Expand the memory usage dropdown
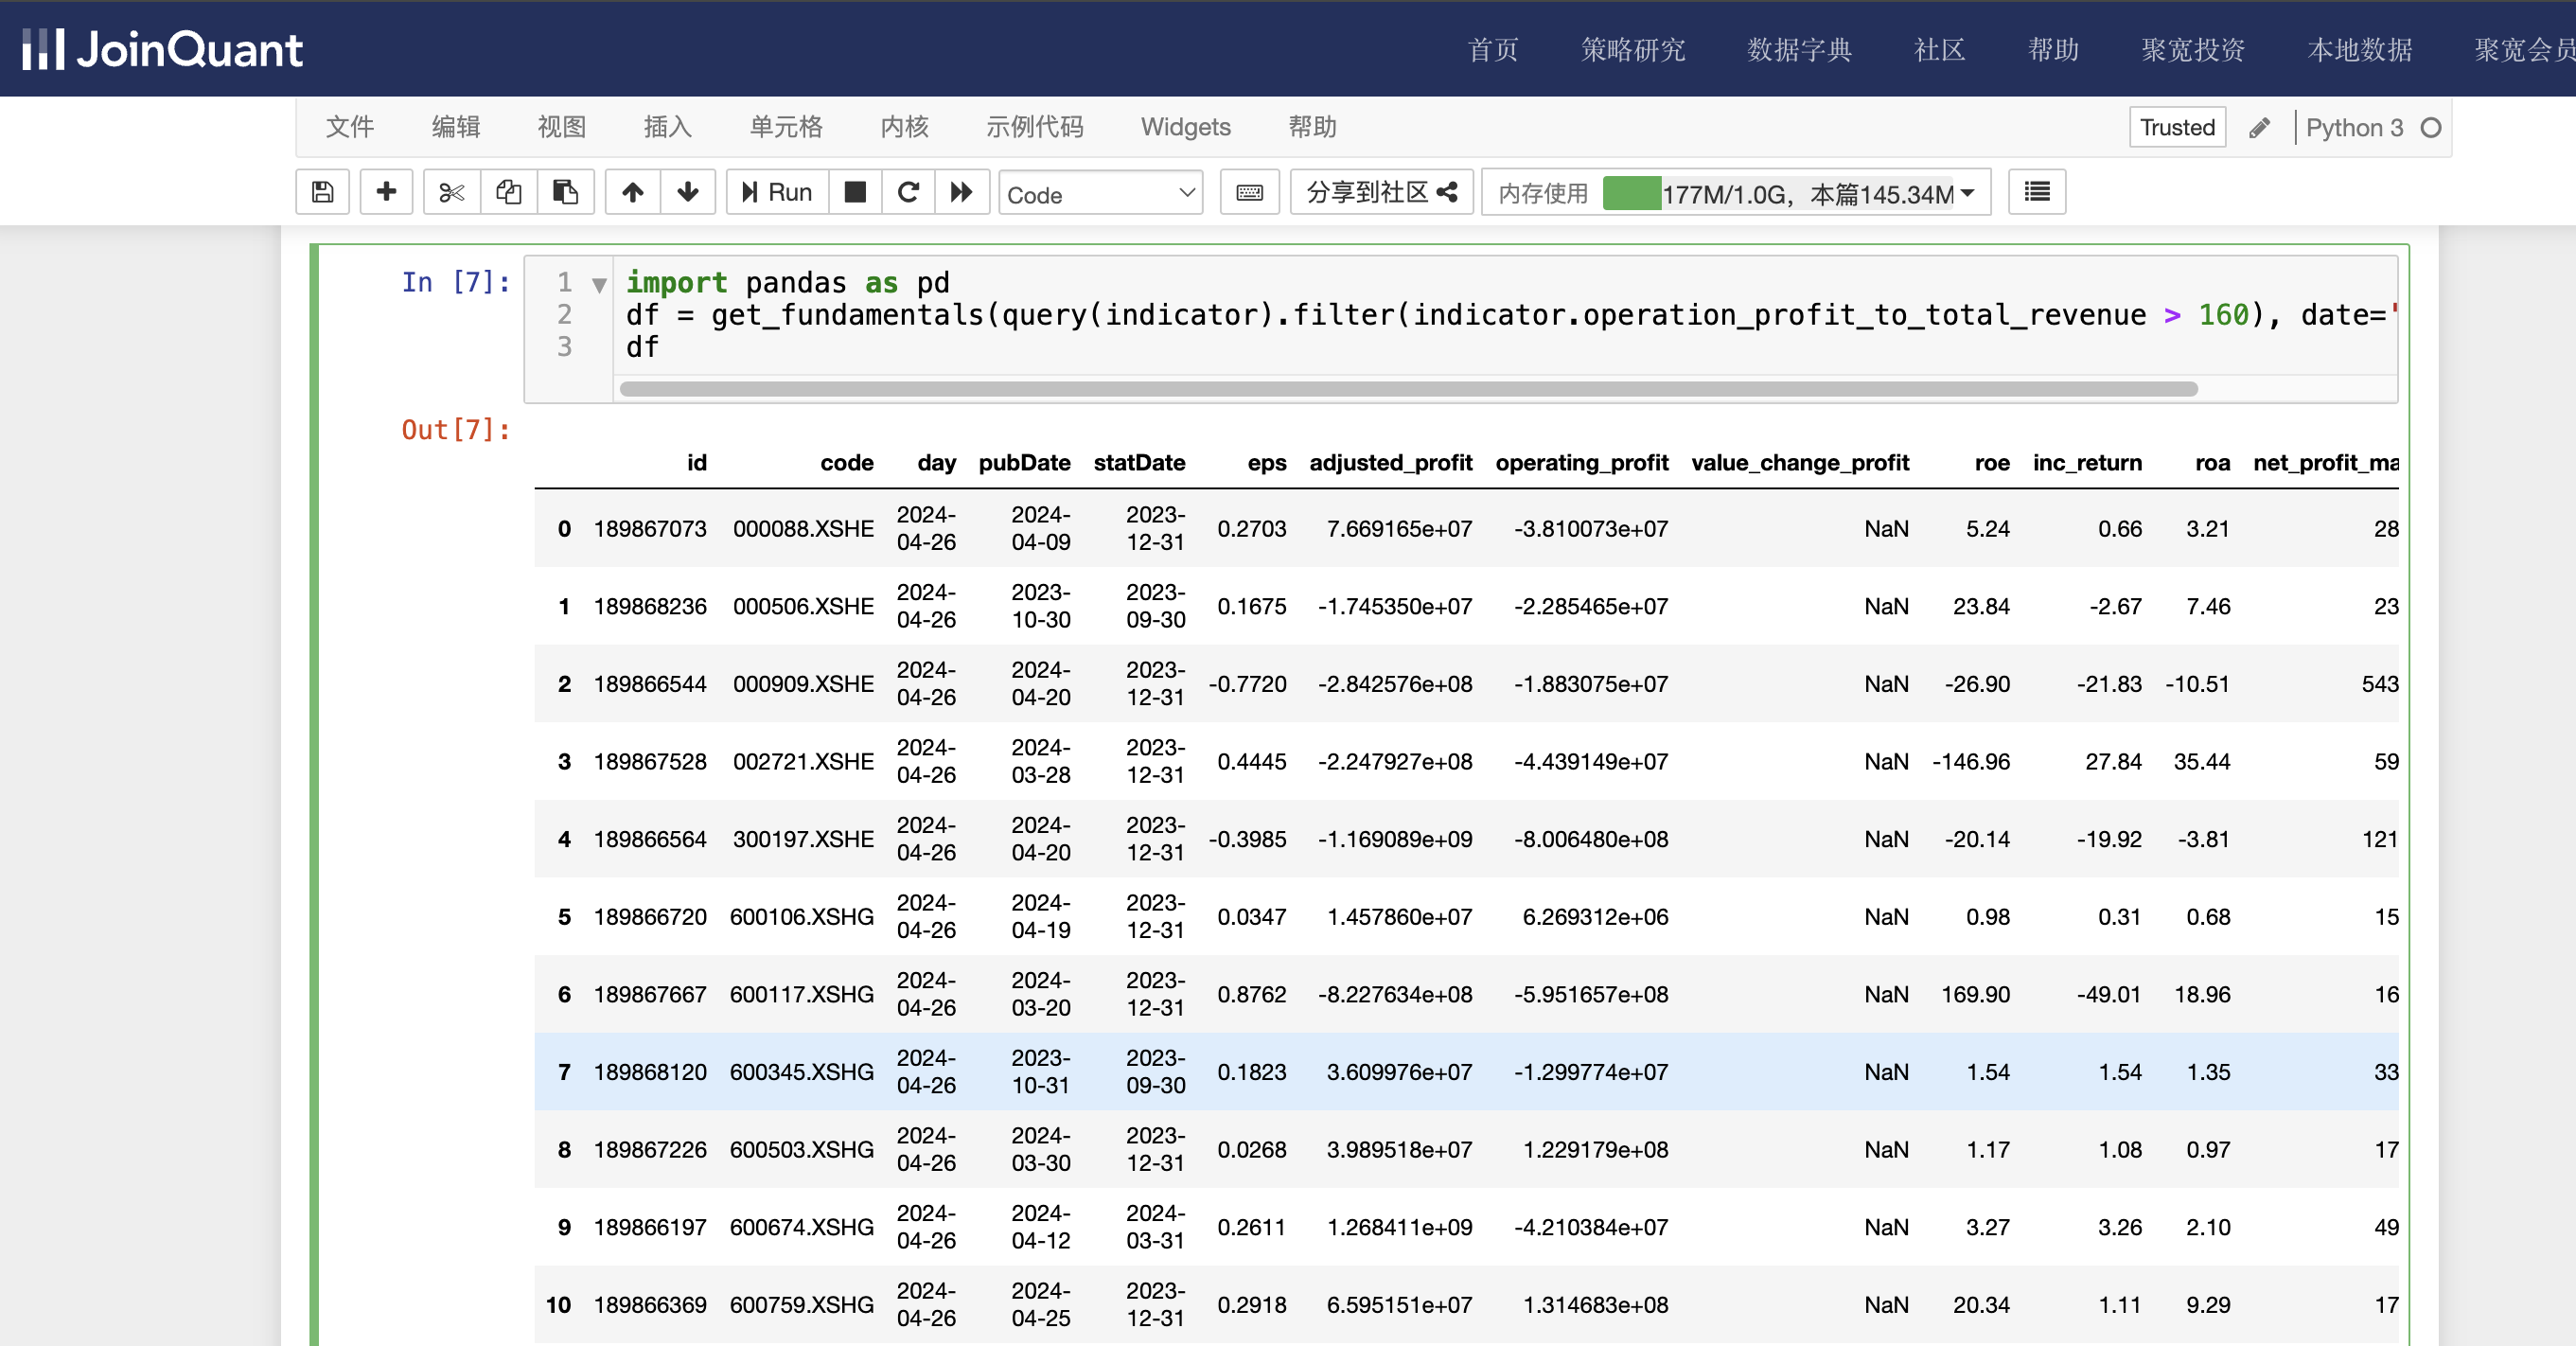Image resolution: width=2576 pixels, height=1346 pixels. point(1967,193)
